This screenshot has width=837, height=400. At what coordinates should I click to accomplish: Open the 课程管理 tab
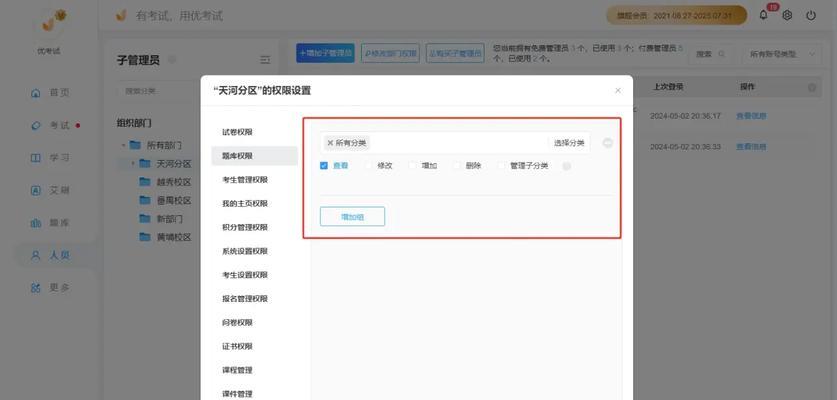(x=254, y=370)
